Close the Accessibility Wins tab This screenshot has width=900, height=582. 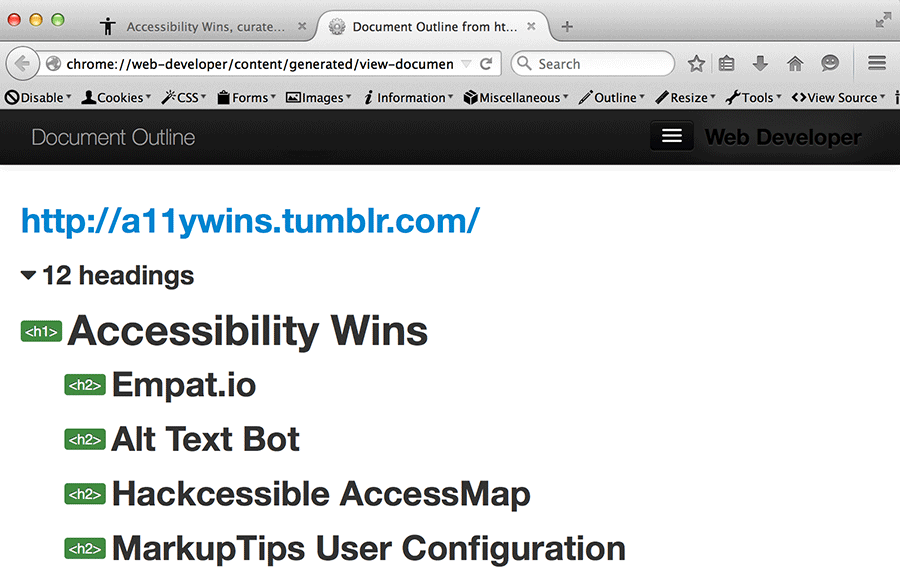pos(302,26)
